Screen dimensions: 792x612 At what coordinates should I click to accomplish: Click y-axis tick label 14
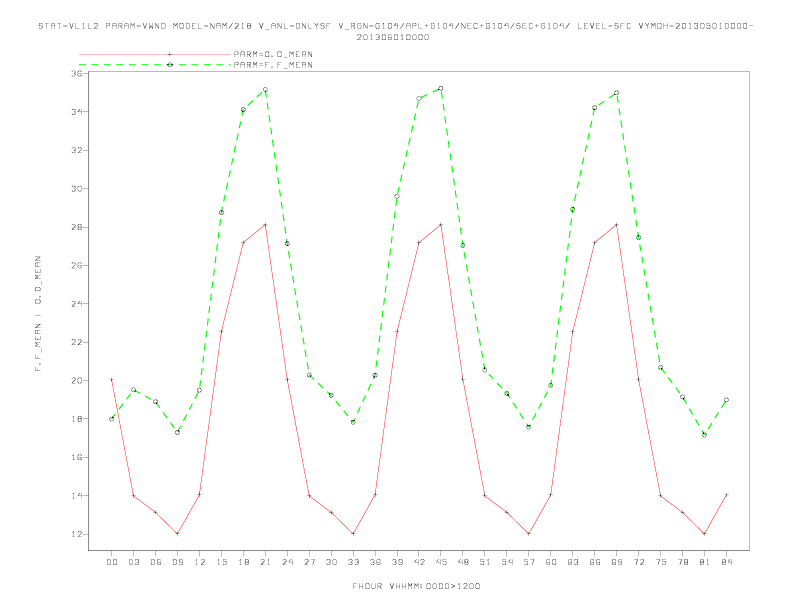pos(77,496)
